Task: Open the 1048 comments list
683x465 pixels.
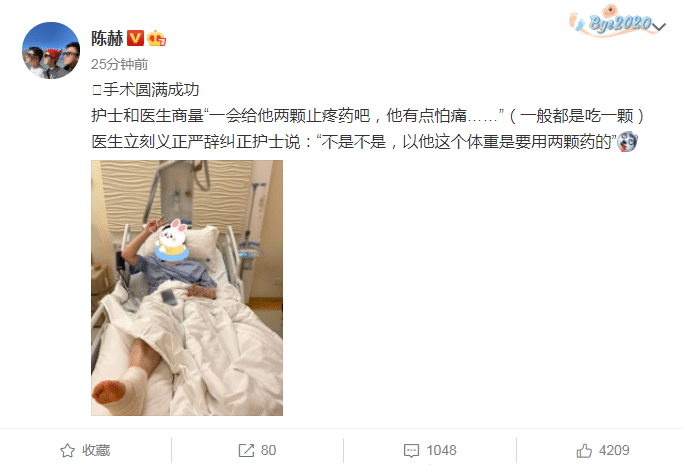Action: [x=441, y=450]
